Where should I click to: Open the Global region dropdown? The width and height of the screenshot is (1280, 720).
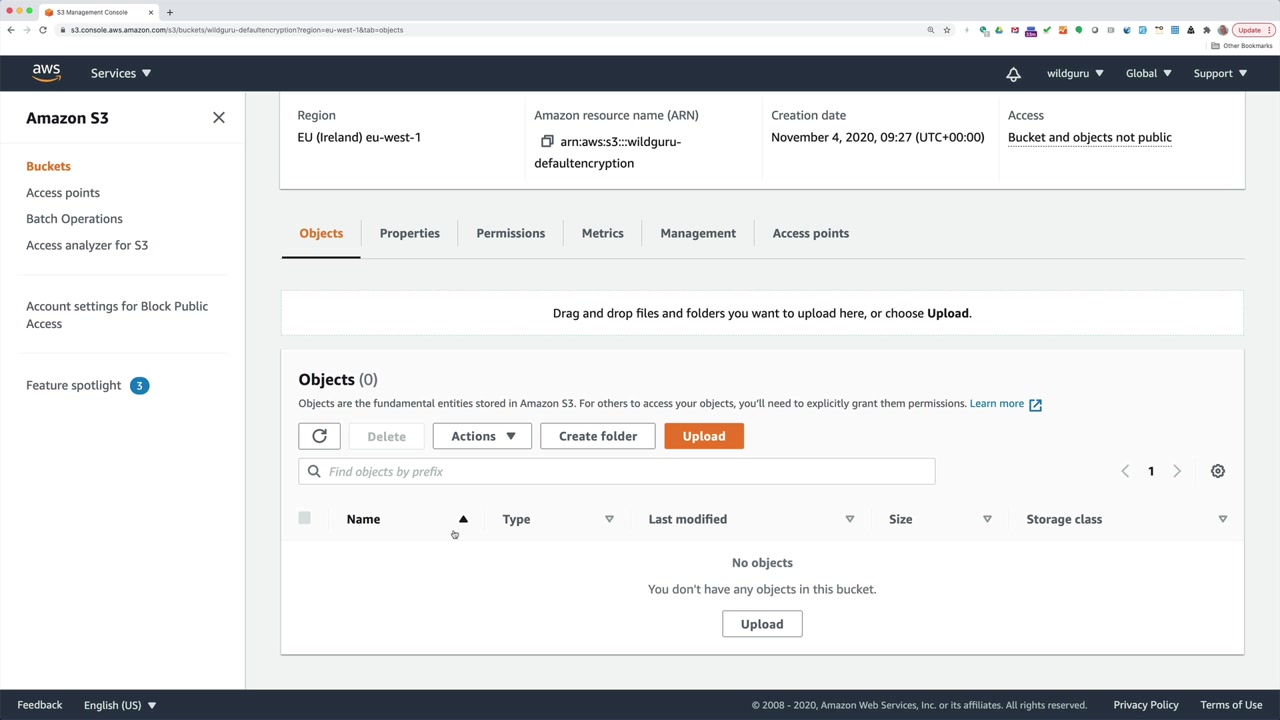point(1148,73)
